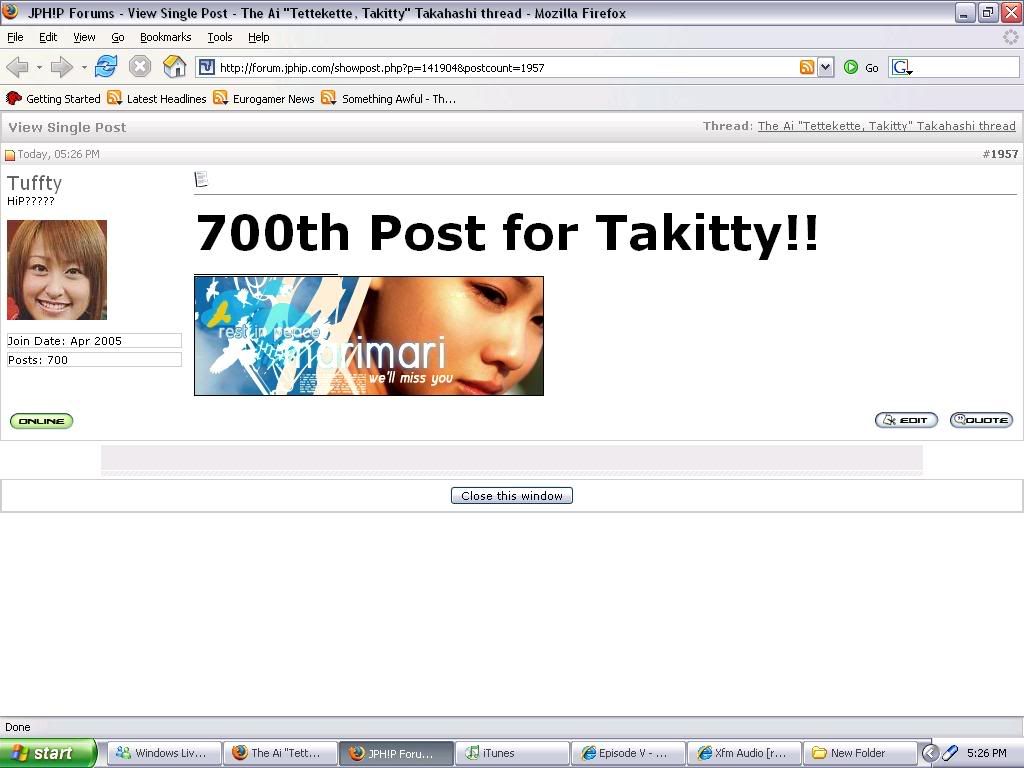The image size is (1024, 768).
Task: Open the Back history dropdown arrow
Action: tap(39, 67)
